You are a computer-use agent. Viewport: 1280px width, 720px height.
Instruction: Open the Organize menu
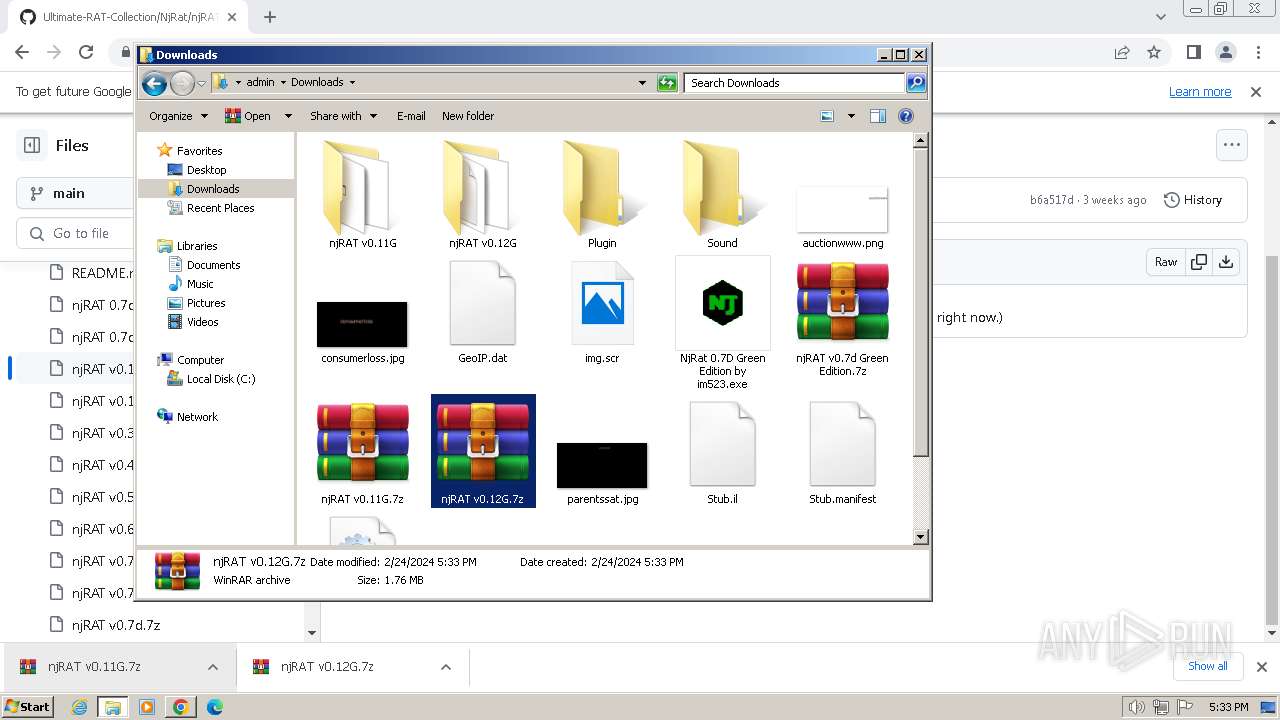[x=178, y=116]
